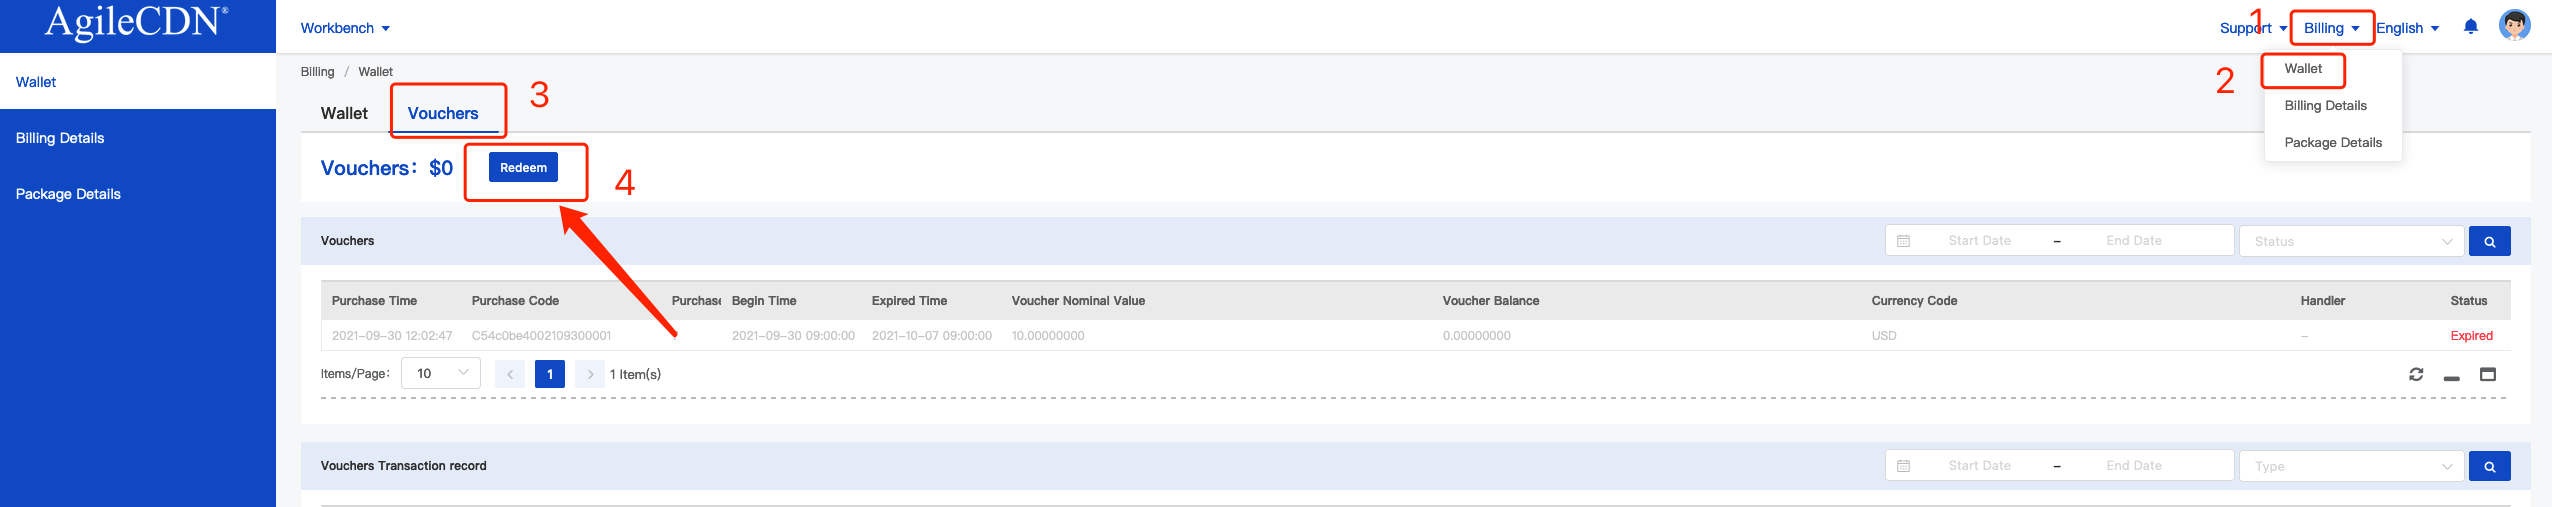Choose Package Details from the Billing dropdown menu
Image resolution: width=2552 pixels, height=507 pixels.
click(x=2333, y=142)
